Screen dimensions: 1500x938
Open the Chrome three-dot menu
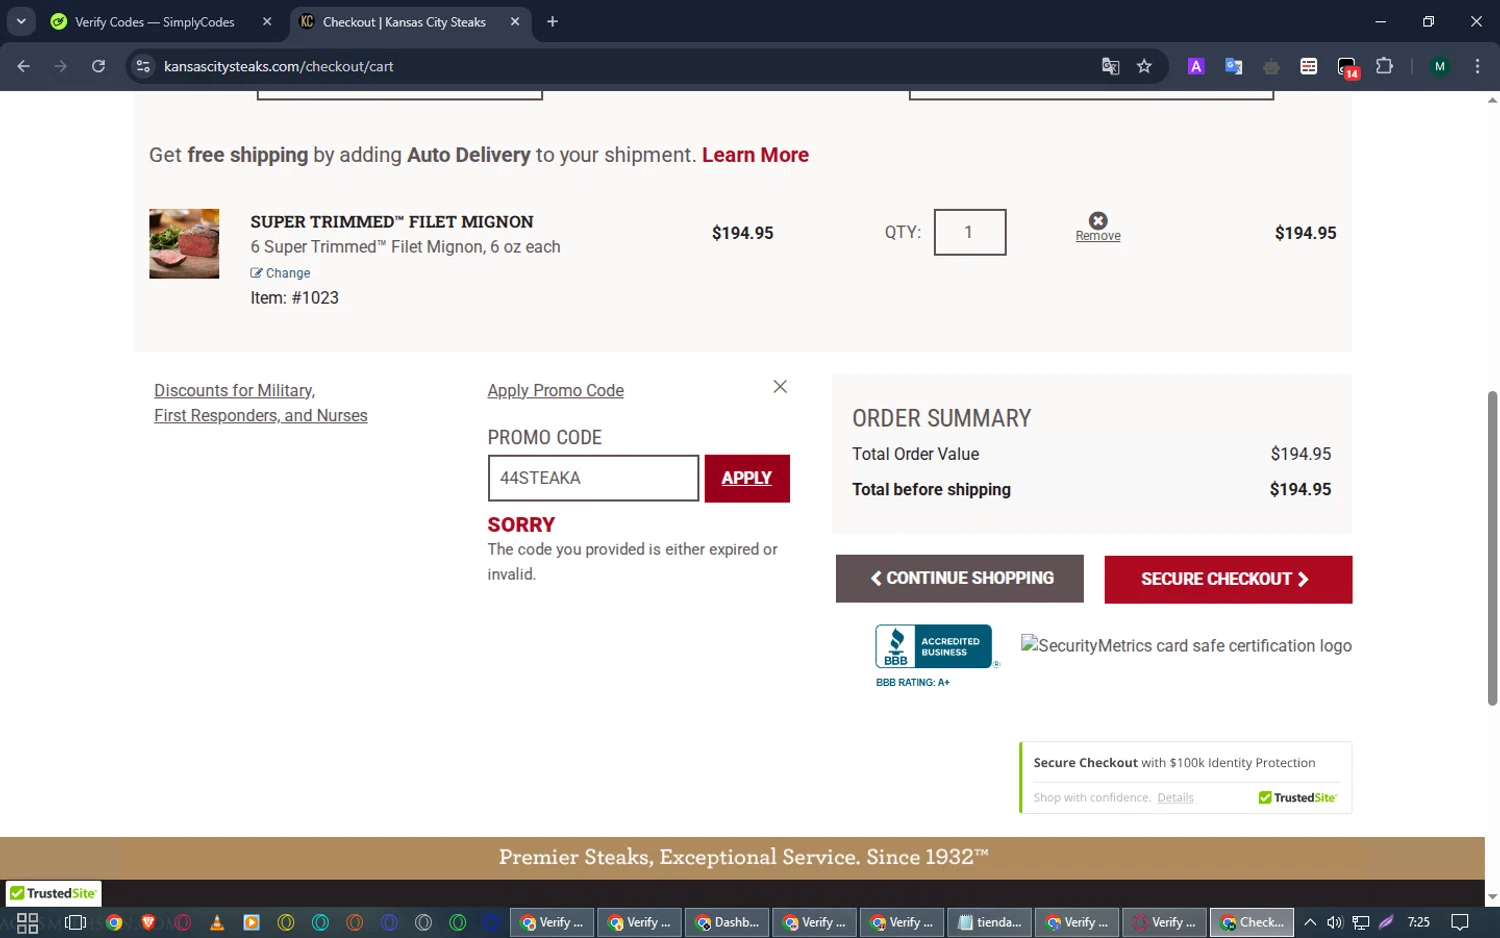[x=1477, y=66]
